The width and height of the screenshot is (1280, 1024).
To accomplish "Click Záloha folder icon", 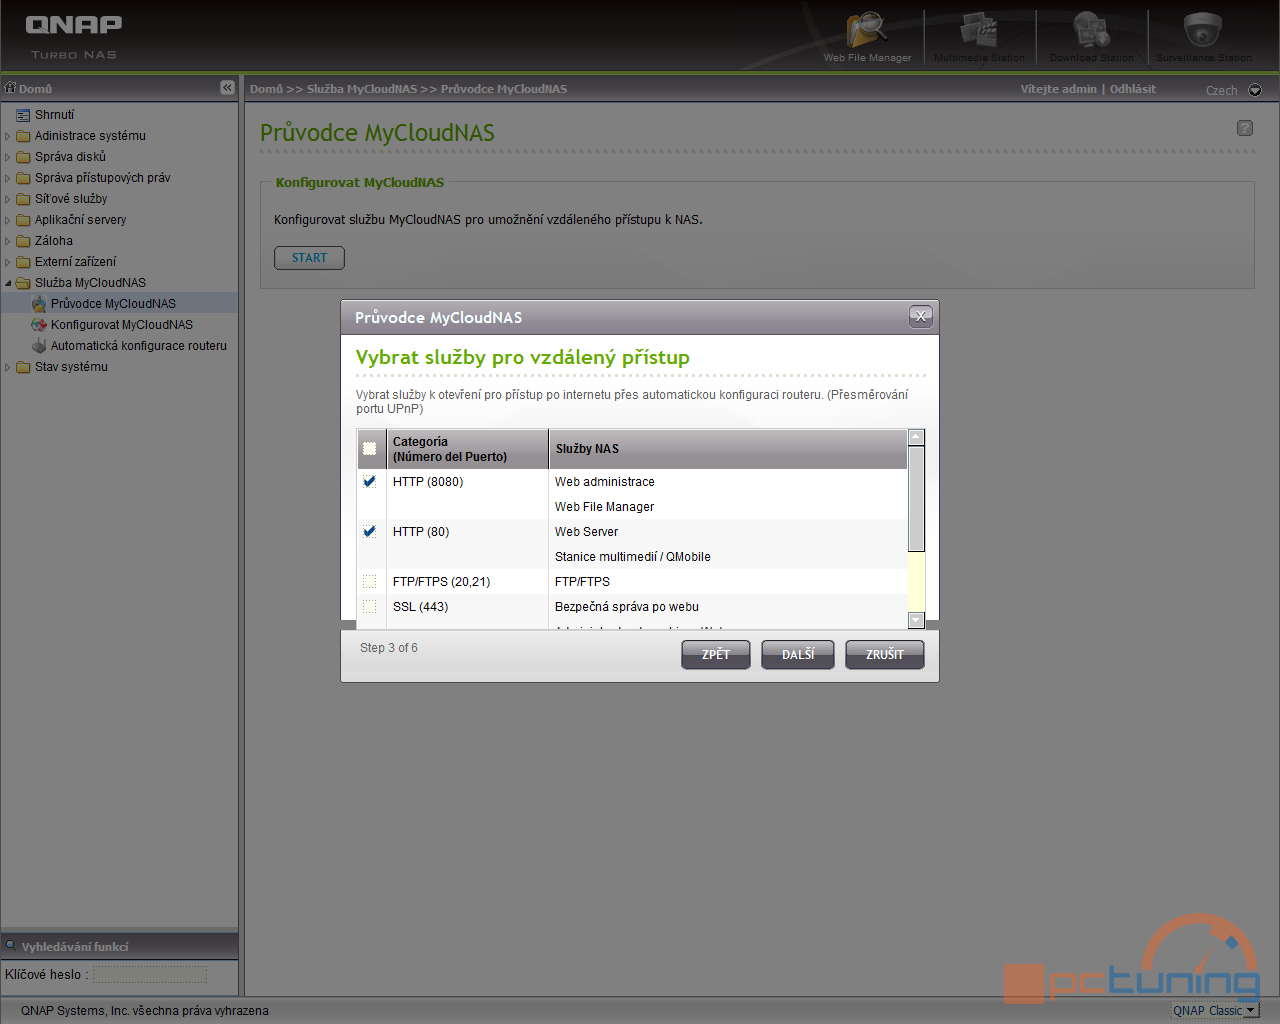I will pos(23,241).
